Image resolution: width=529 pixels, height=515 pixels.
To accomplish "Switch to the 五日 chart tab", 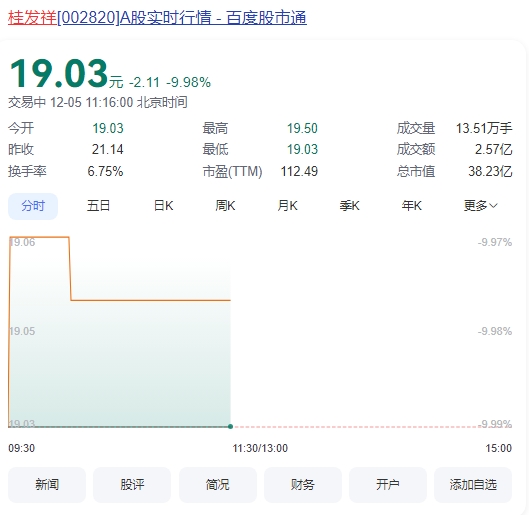I will point(98,206).
